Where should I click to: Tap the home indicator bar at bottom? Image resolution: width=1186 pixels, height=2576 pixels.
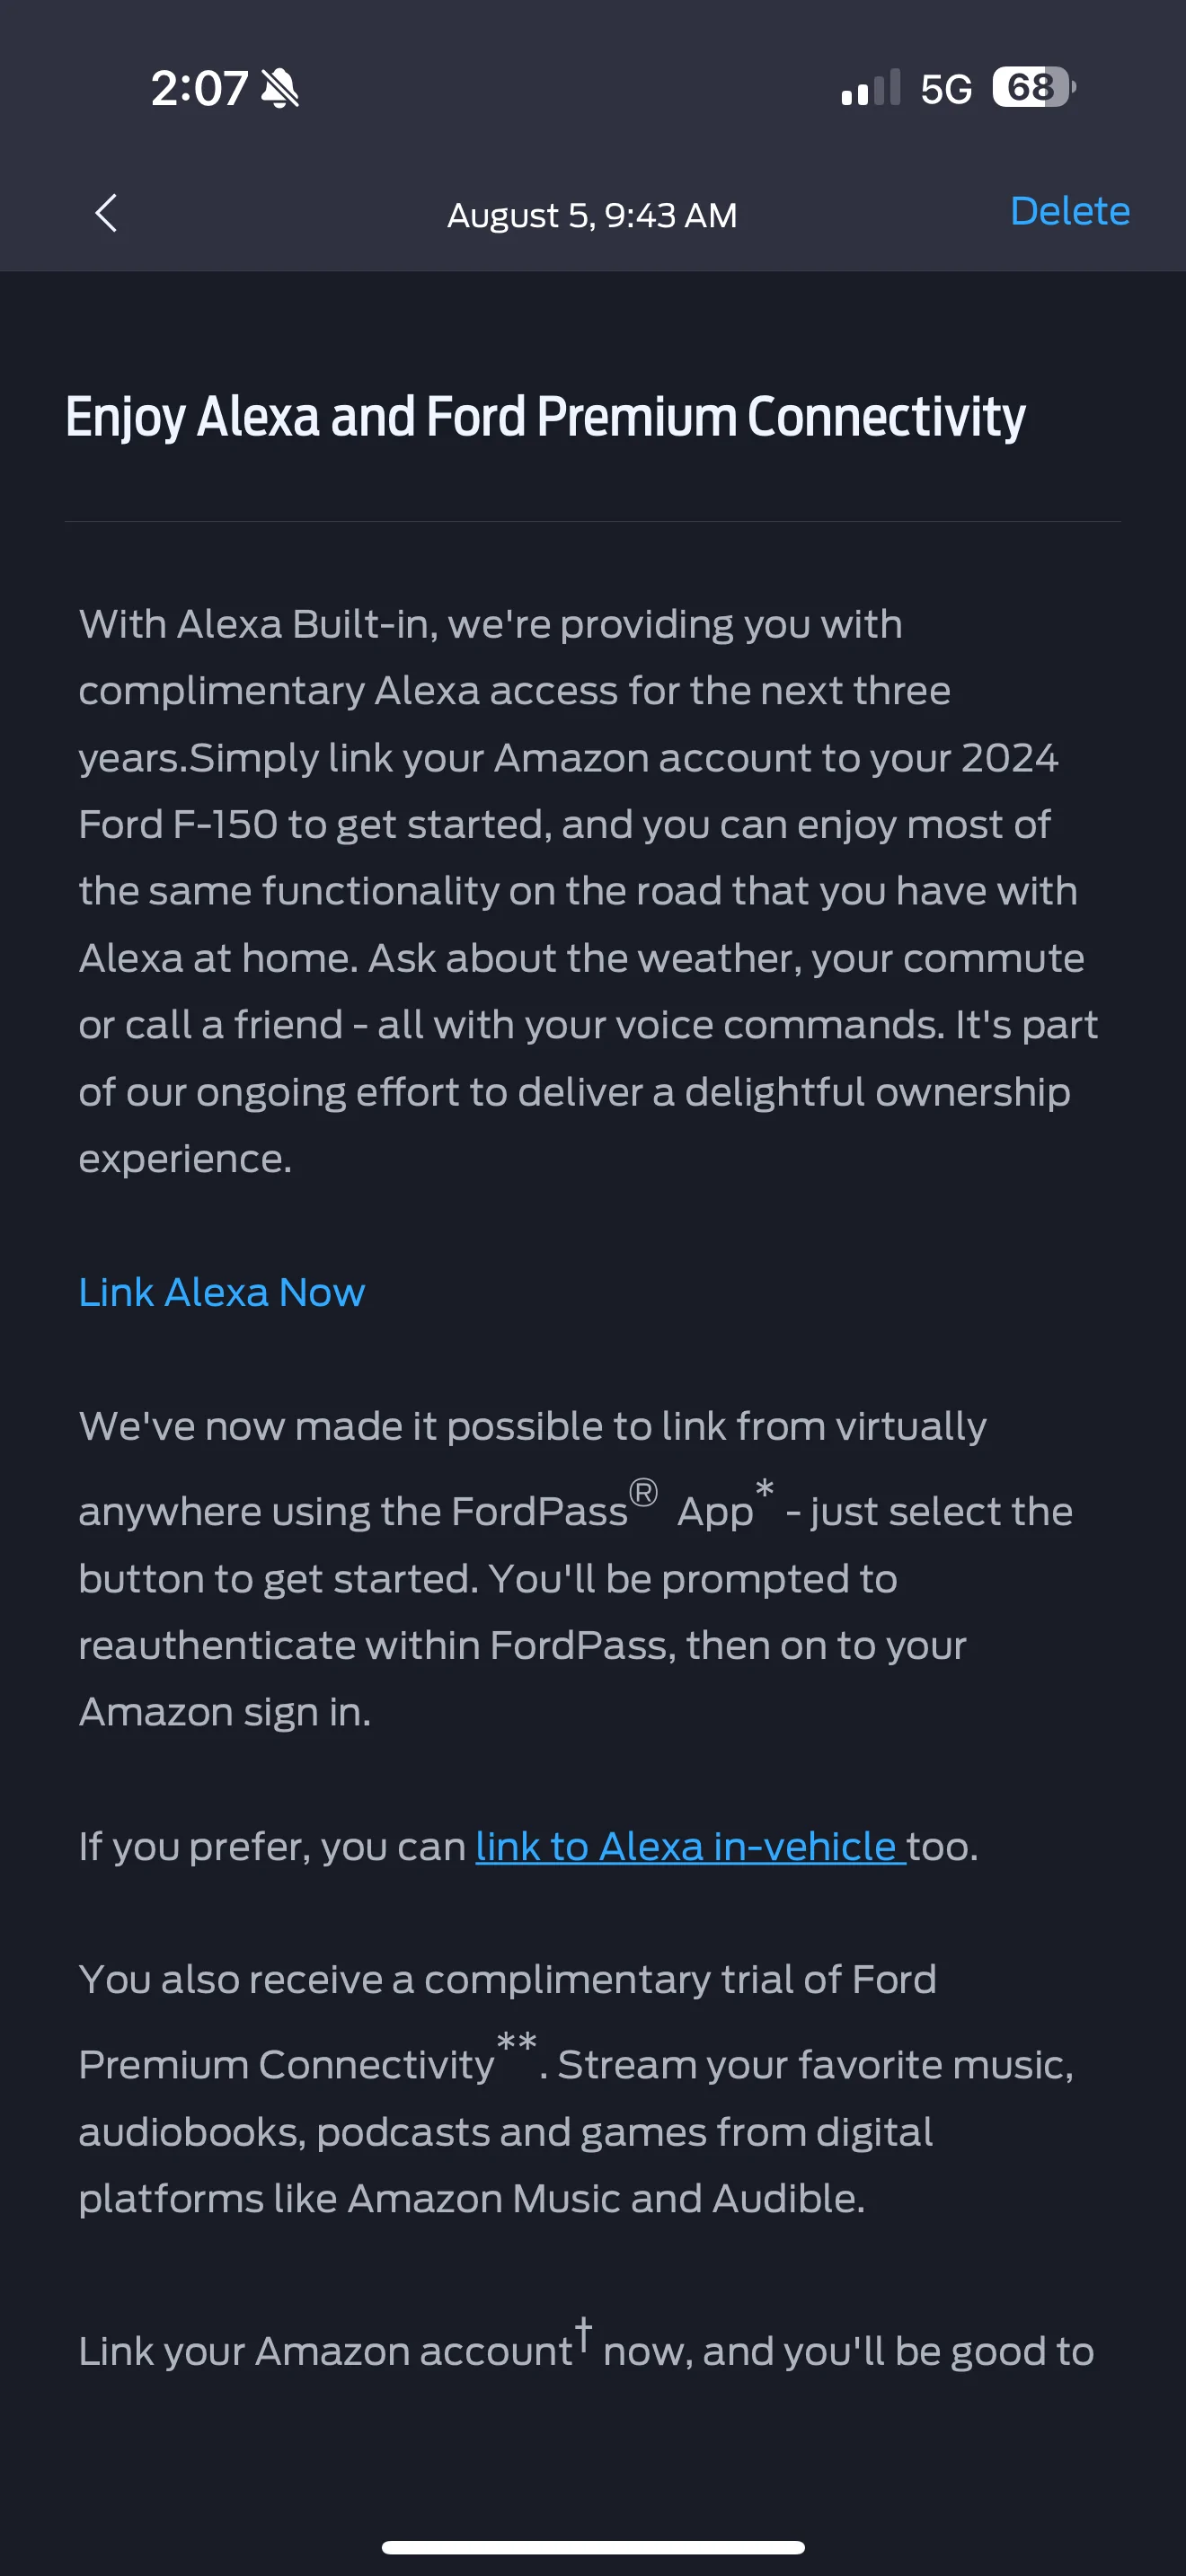tap(593, 2547)
